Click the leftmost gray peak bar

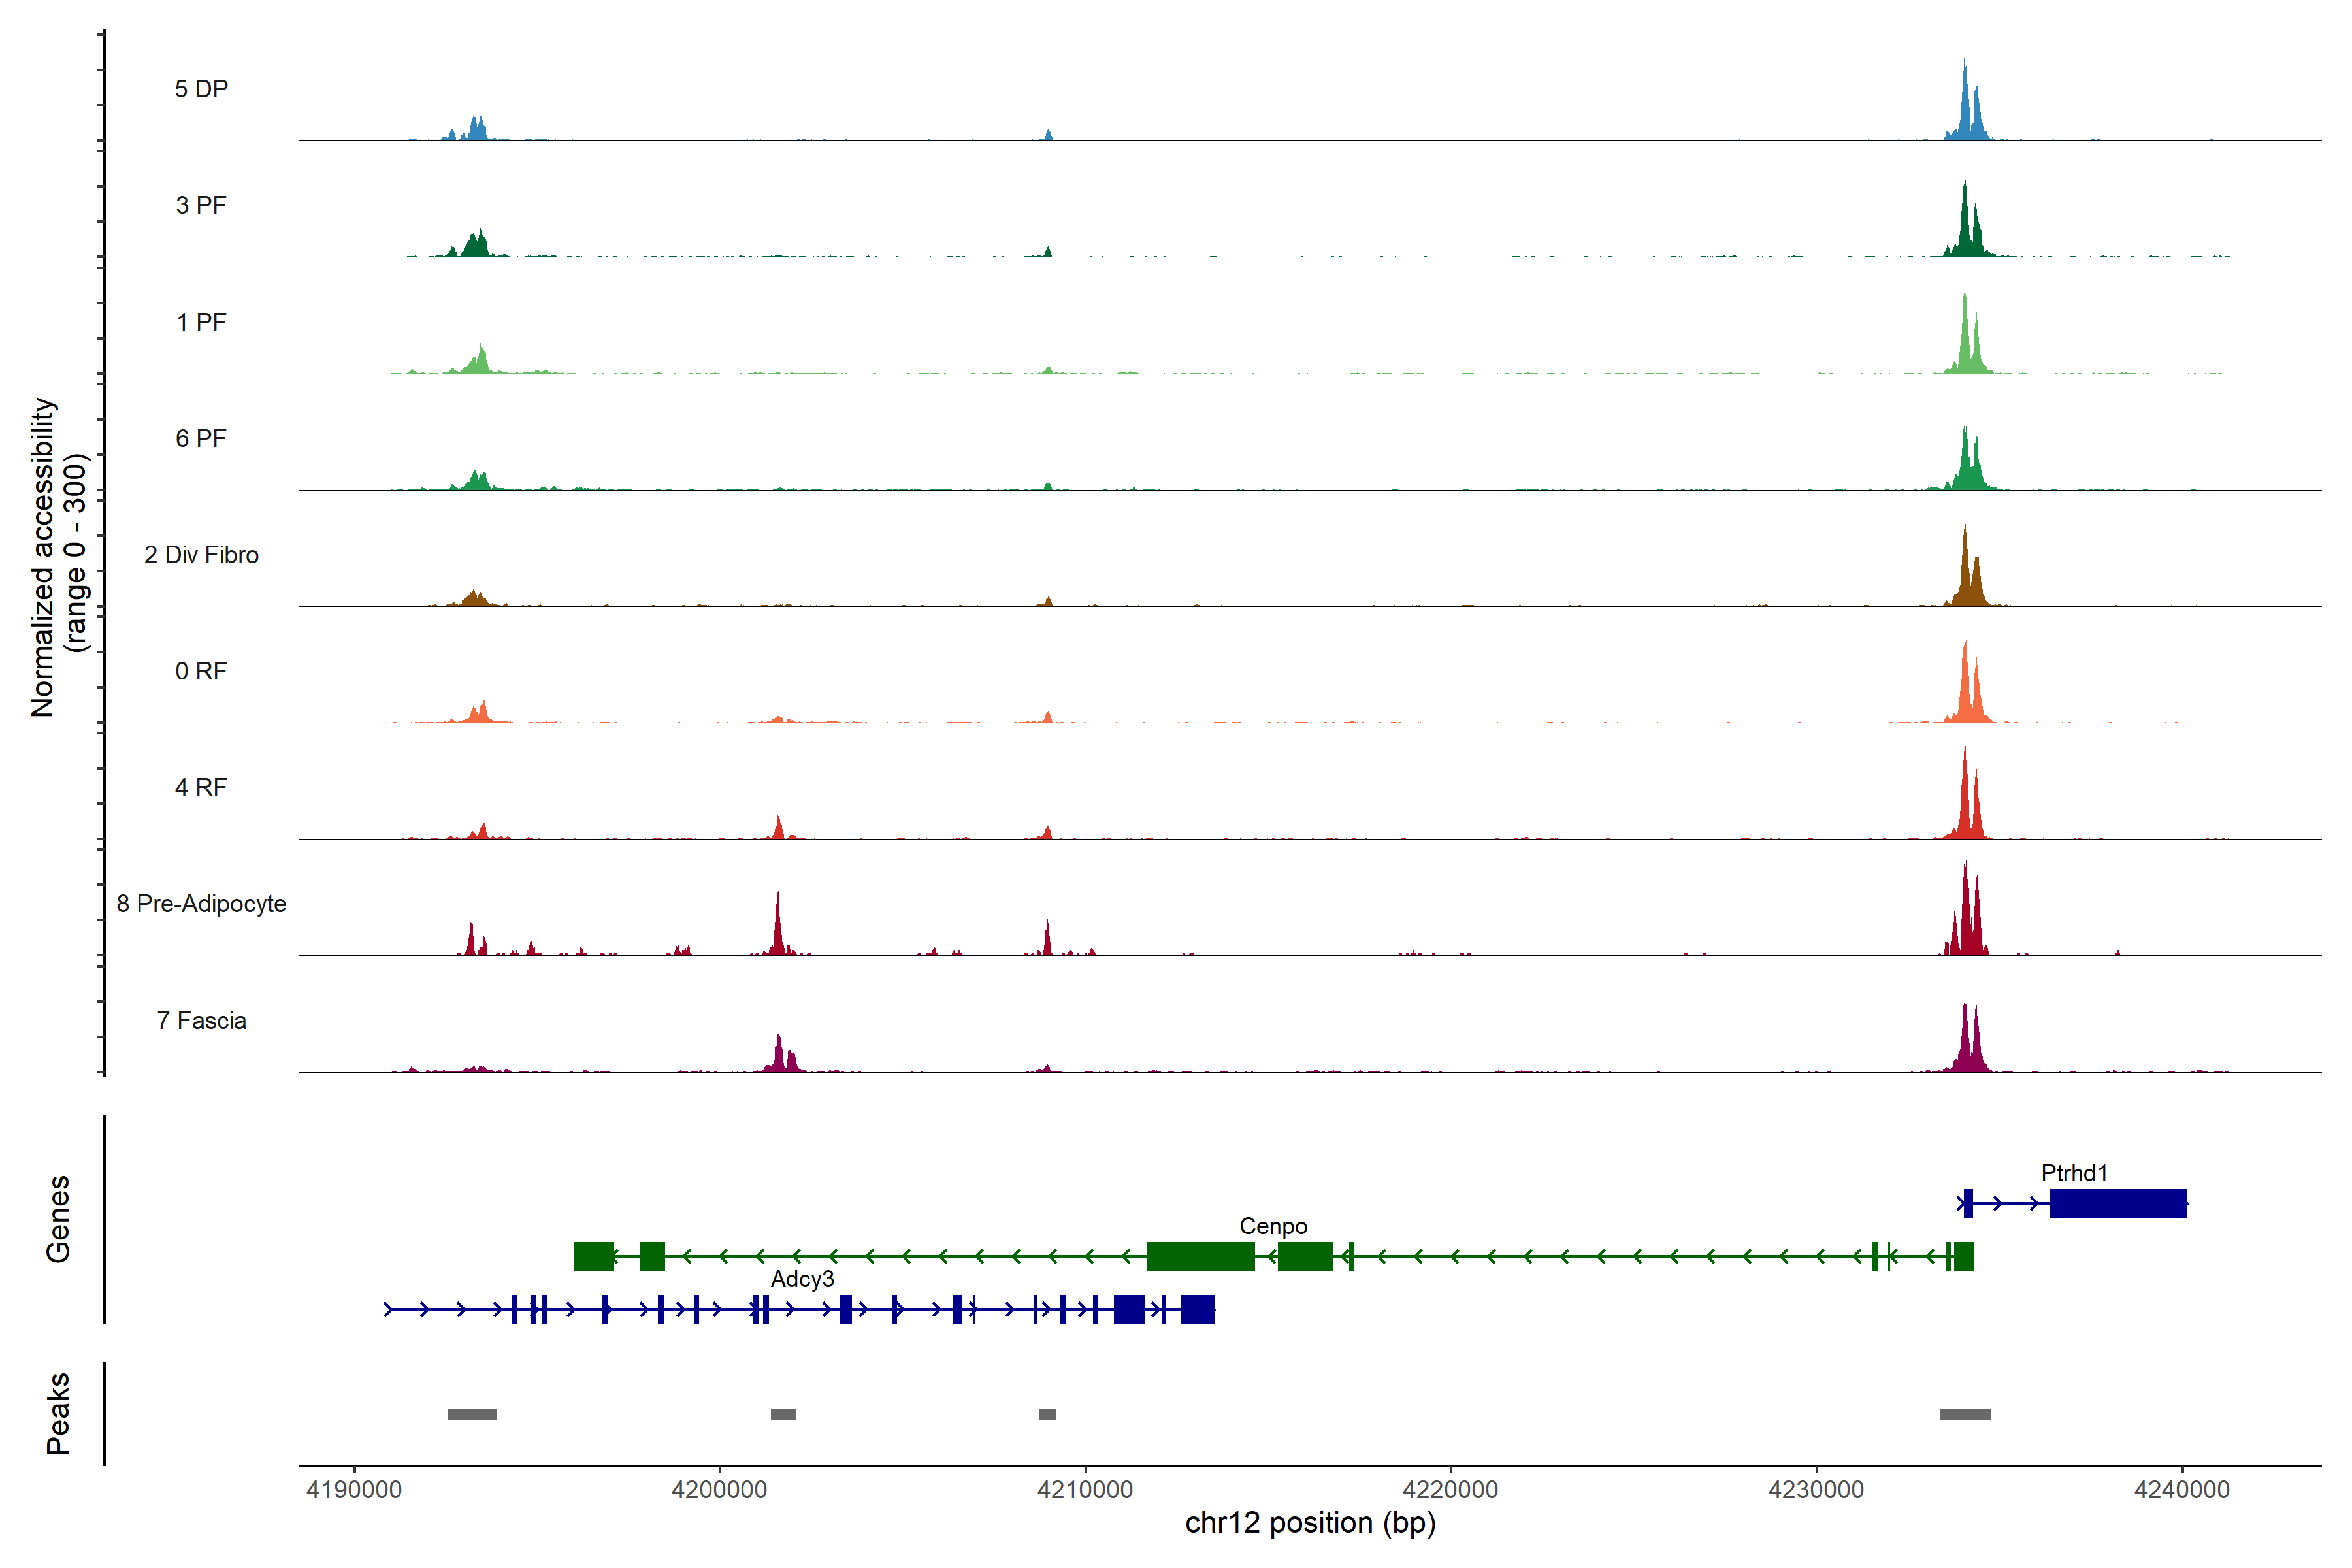472,1414
